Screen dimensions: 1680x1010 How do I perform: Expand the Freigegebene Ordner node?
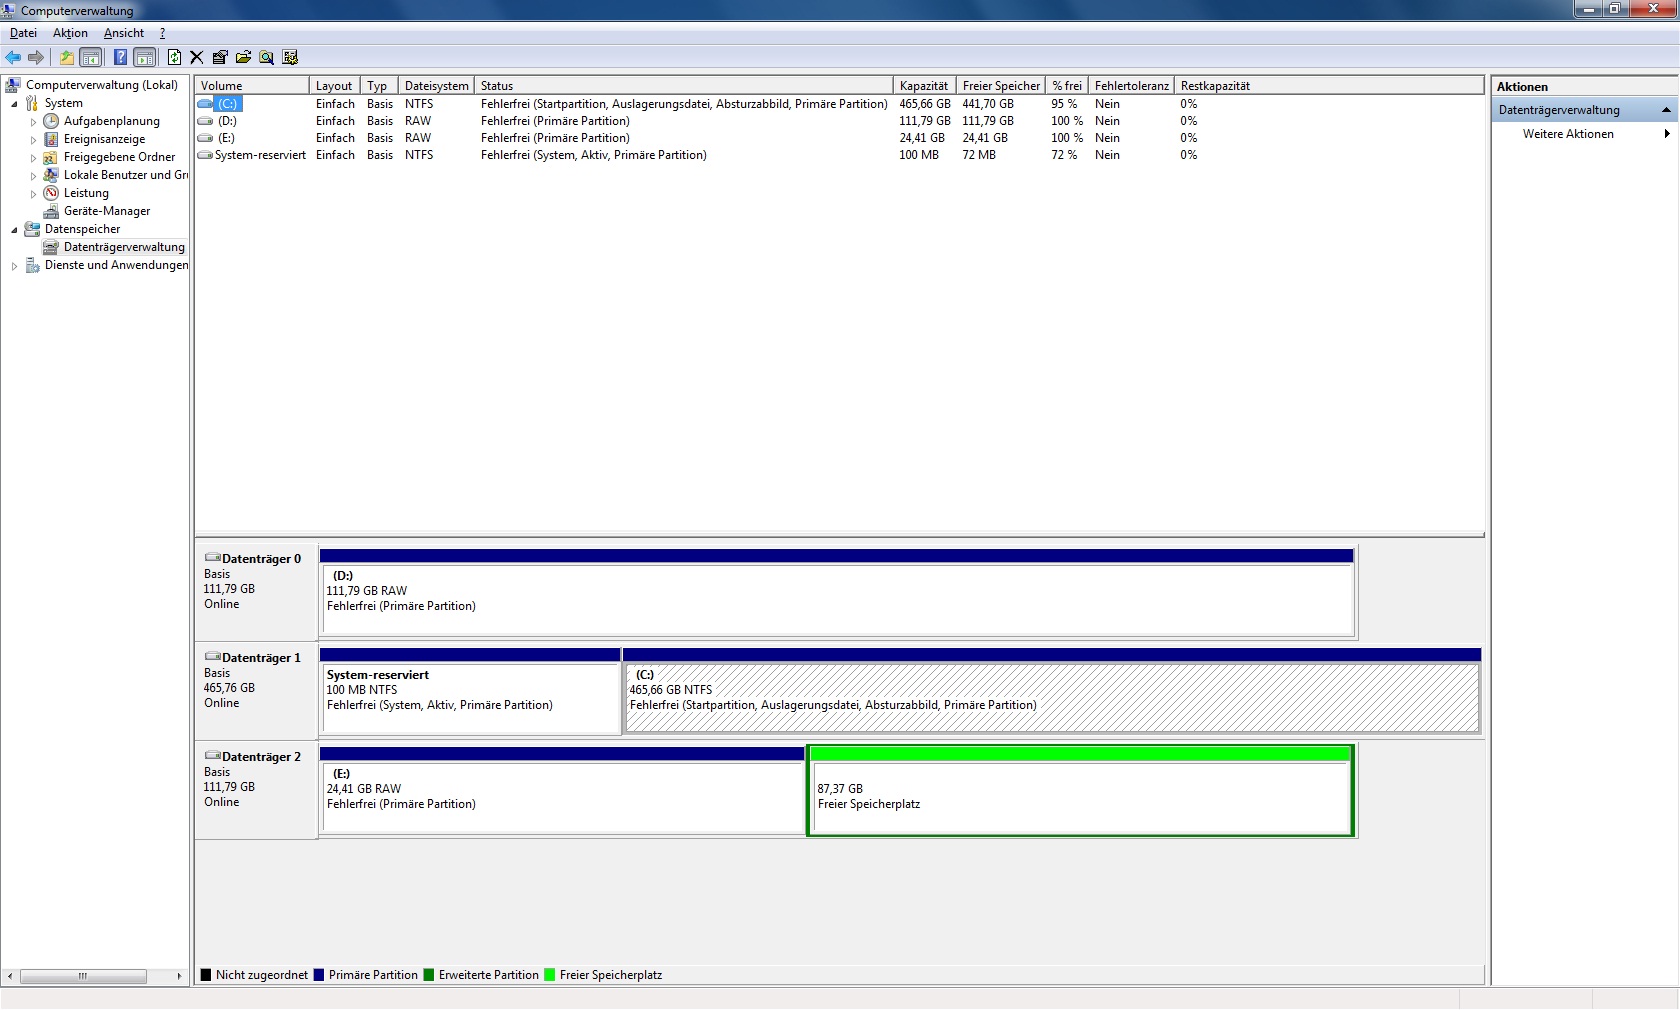[x=33, y=158]
